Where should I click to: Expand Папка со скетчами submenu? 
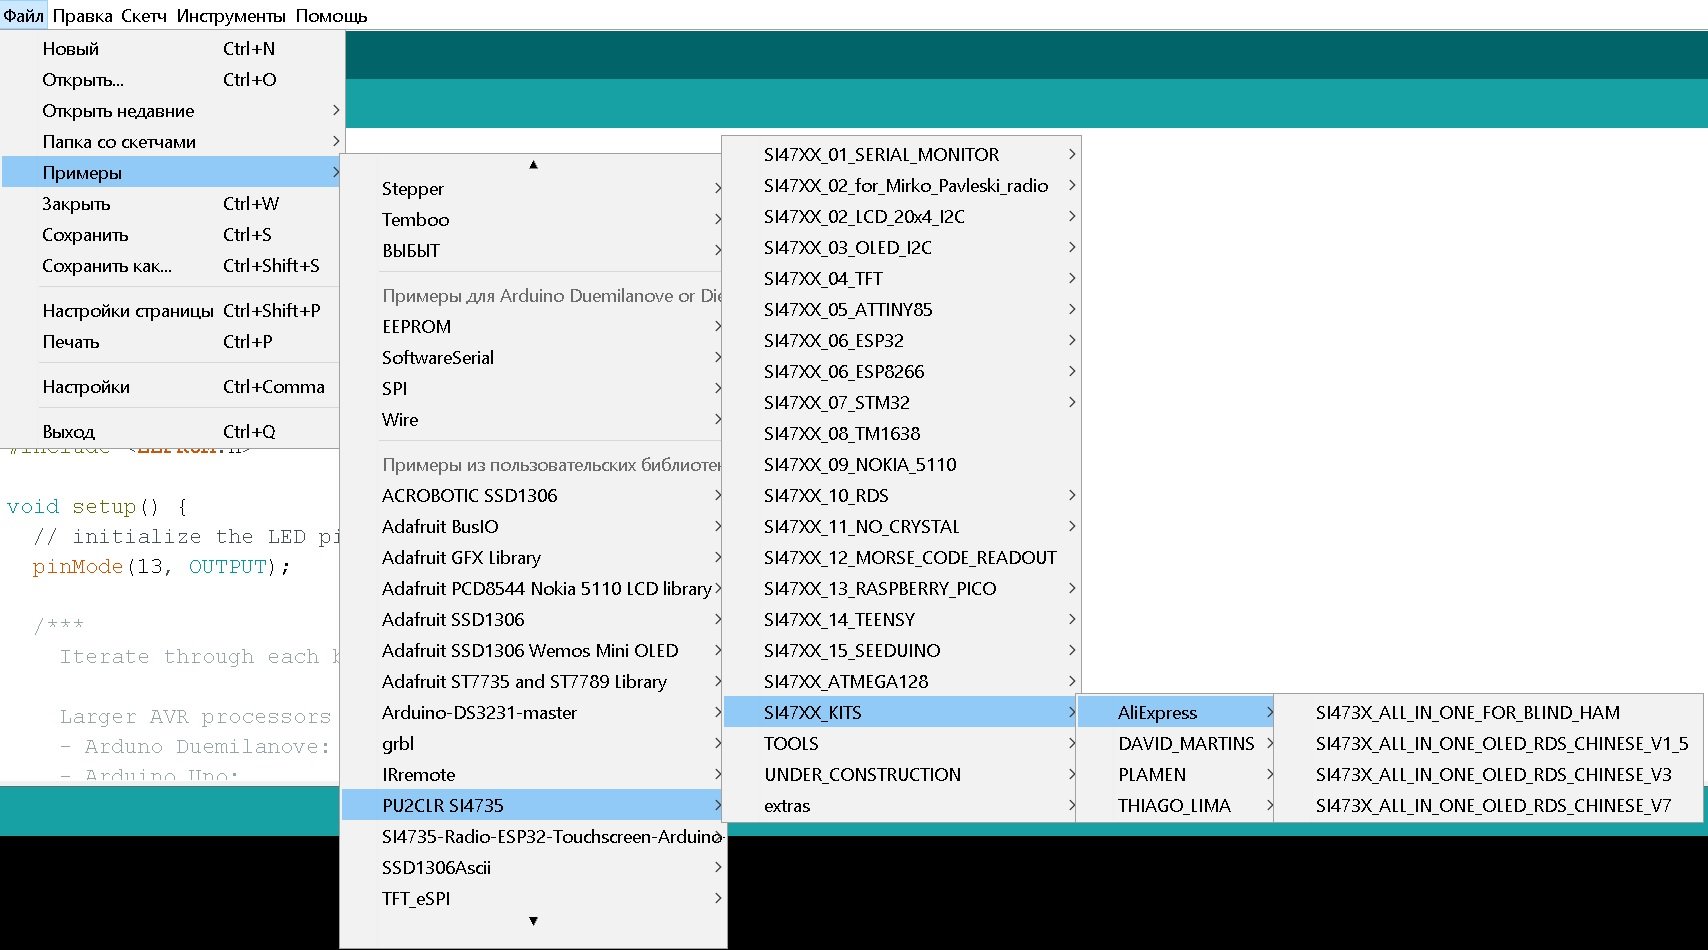point(172,142)
